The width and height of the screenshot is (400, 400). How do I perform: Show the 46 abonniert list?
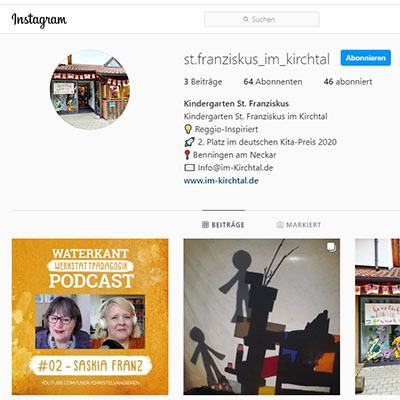point(348,82)
